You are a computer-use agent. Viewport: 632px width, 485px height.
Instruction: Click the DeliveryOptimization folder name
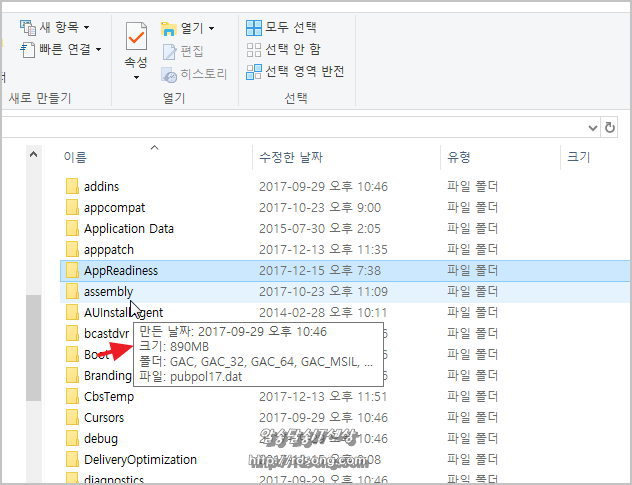[x=140, y=459]
